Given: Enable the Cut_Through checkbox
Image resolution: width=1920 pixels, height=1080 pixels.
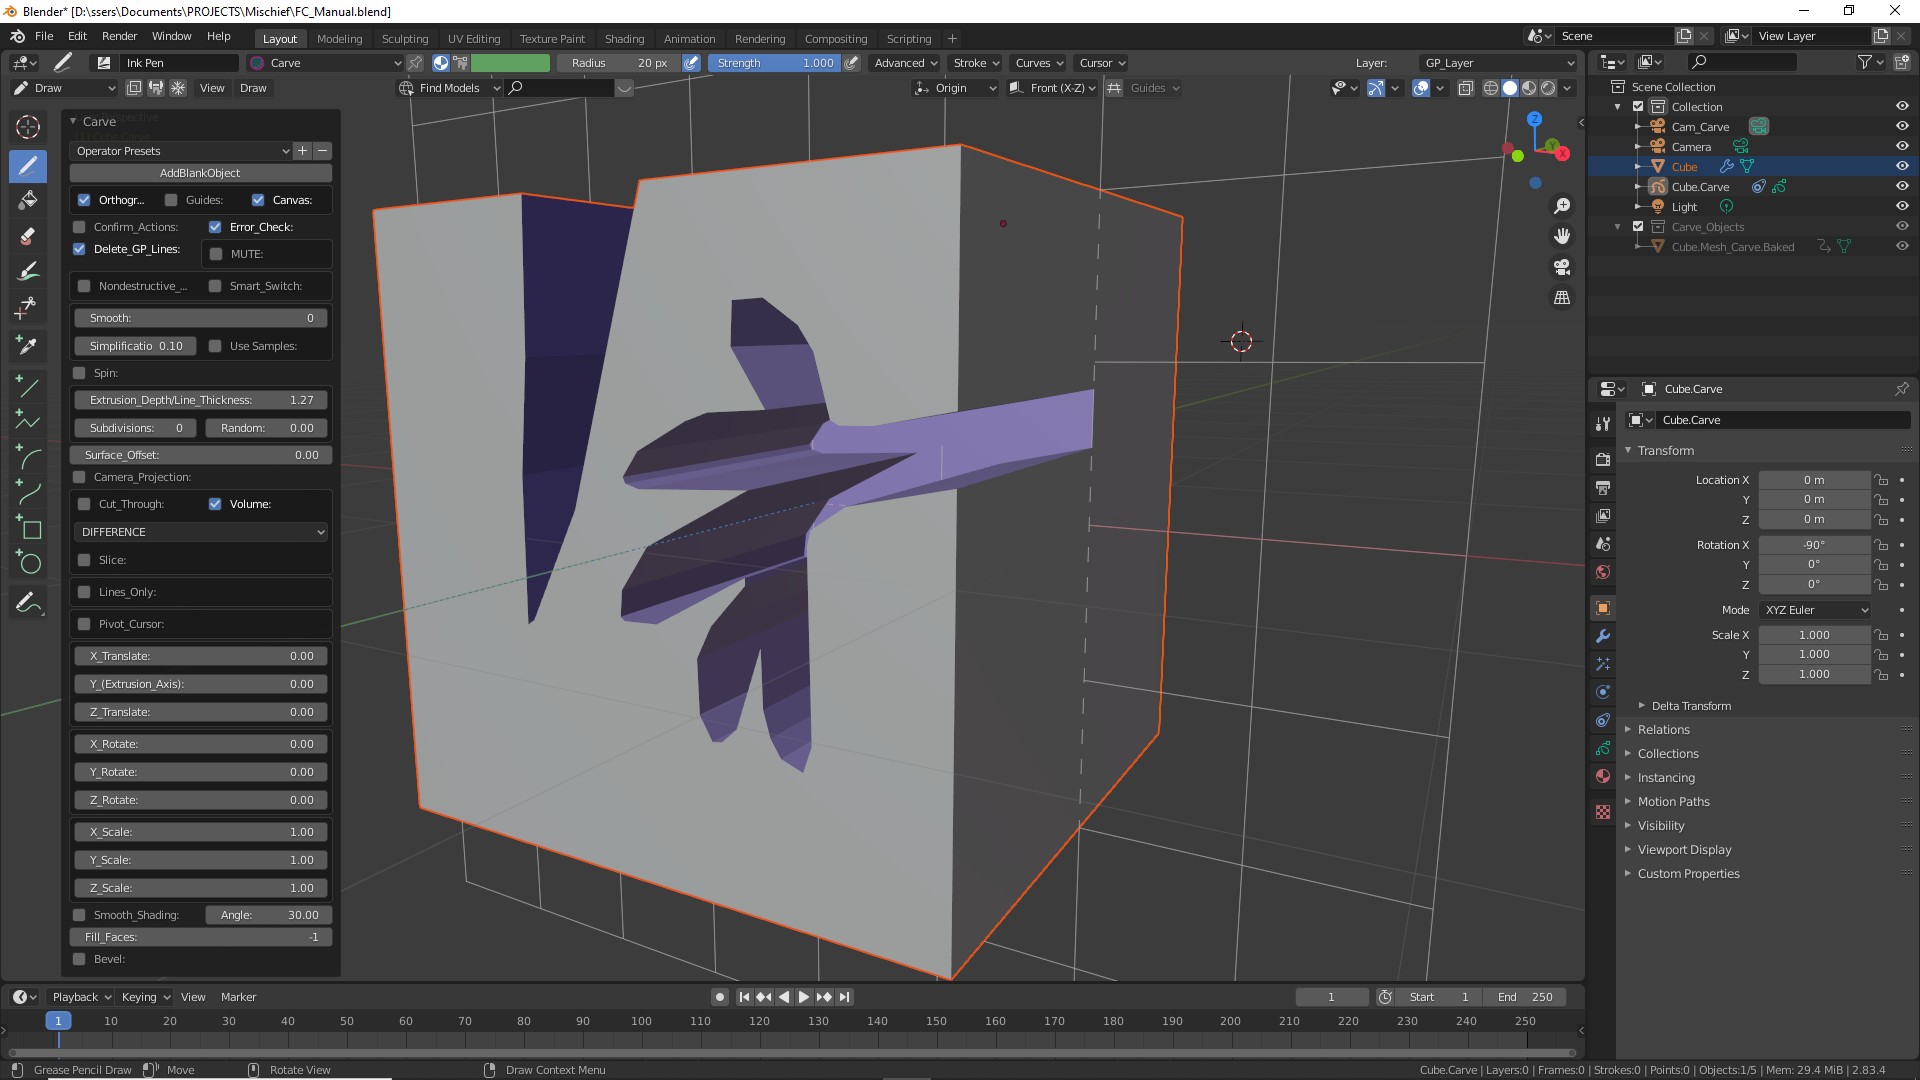Looking at the screenshot, I should tap(84, 504).
